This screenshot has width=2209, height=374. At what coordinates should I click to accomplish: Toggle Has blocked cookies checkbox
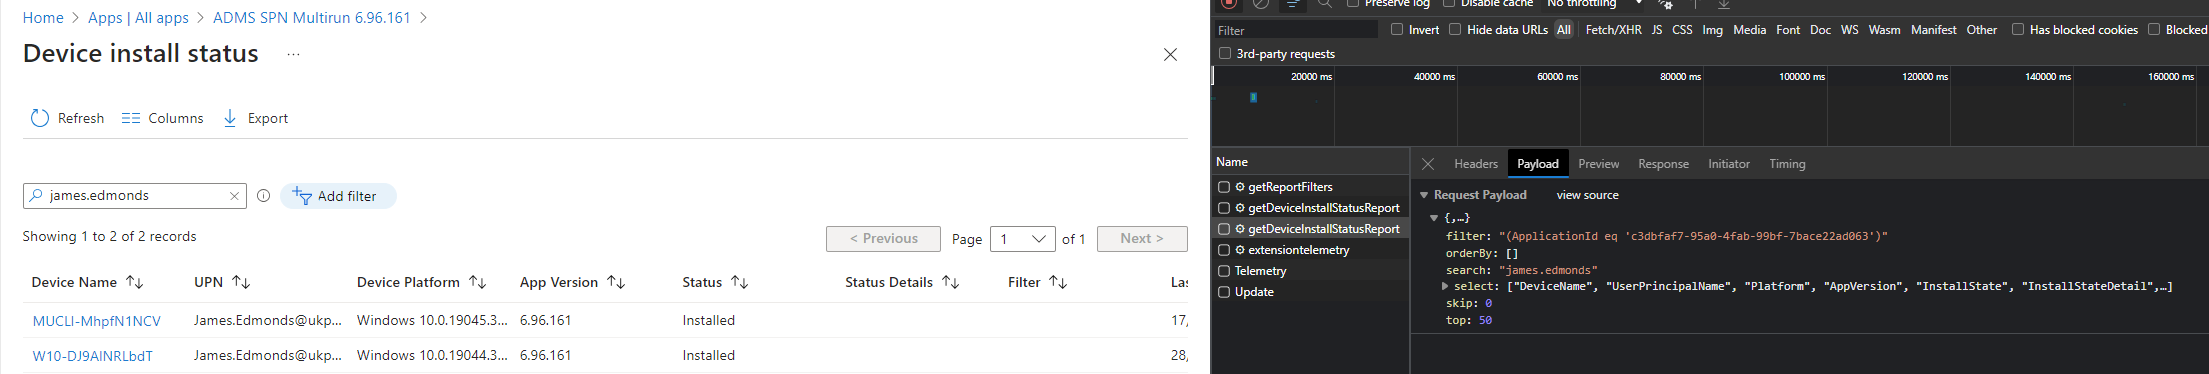(2018, 30)
